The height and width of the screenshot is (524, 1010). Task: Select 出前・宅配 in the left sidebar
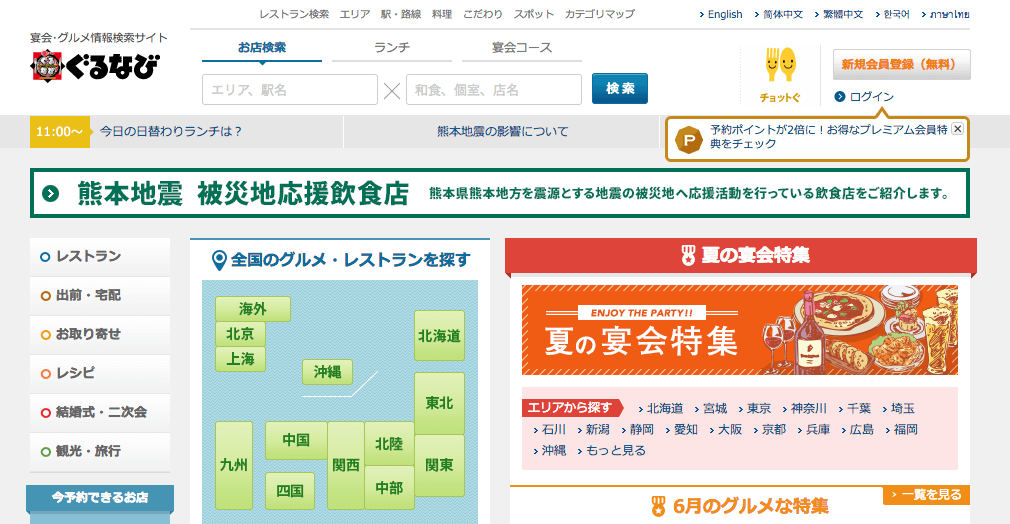click(100, 295)
